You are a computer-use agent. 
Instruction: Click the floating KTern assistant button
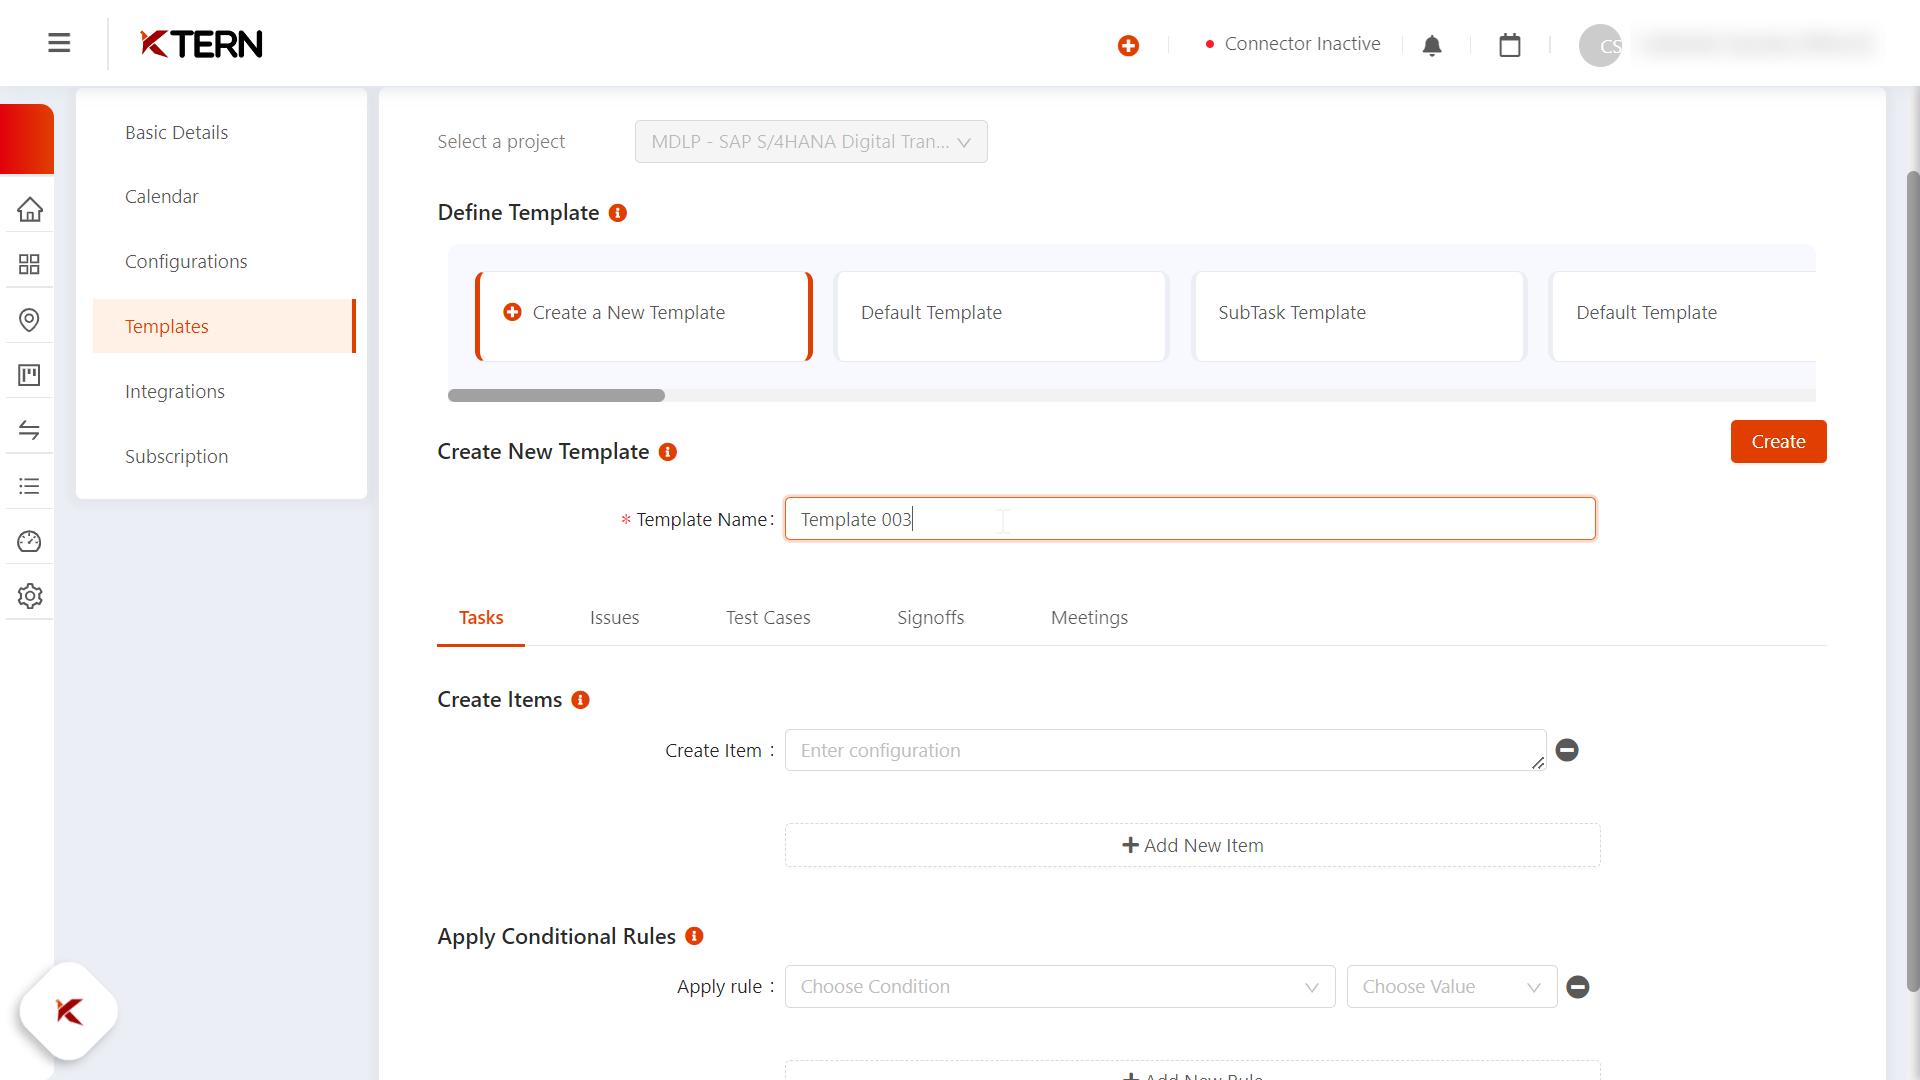click(x=69, y=1011)
